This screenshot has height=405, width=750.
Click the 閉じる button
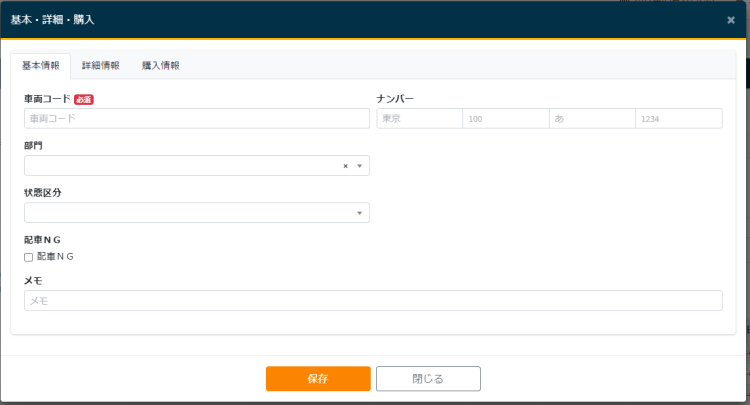click(x=428, y=379)
